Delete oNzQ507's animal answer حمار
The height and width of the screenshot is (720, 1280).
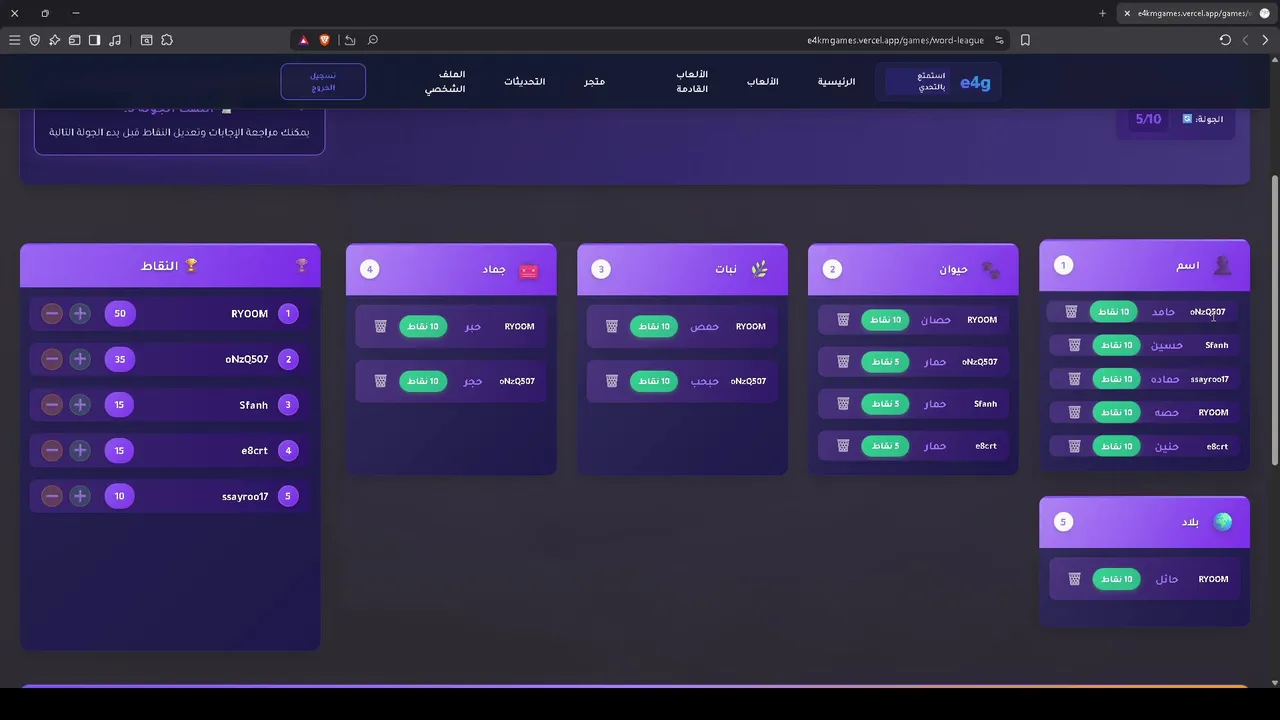(x=843, y=362)
